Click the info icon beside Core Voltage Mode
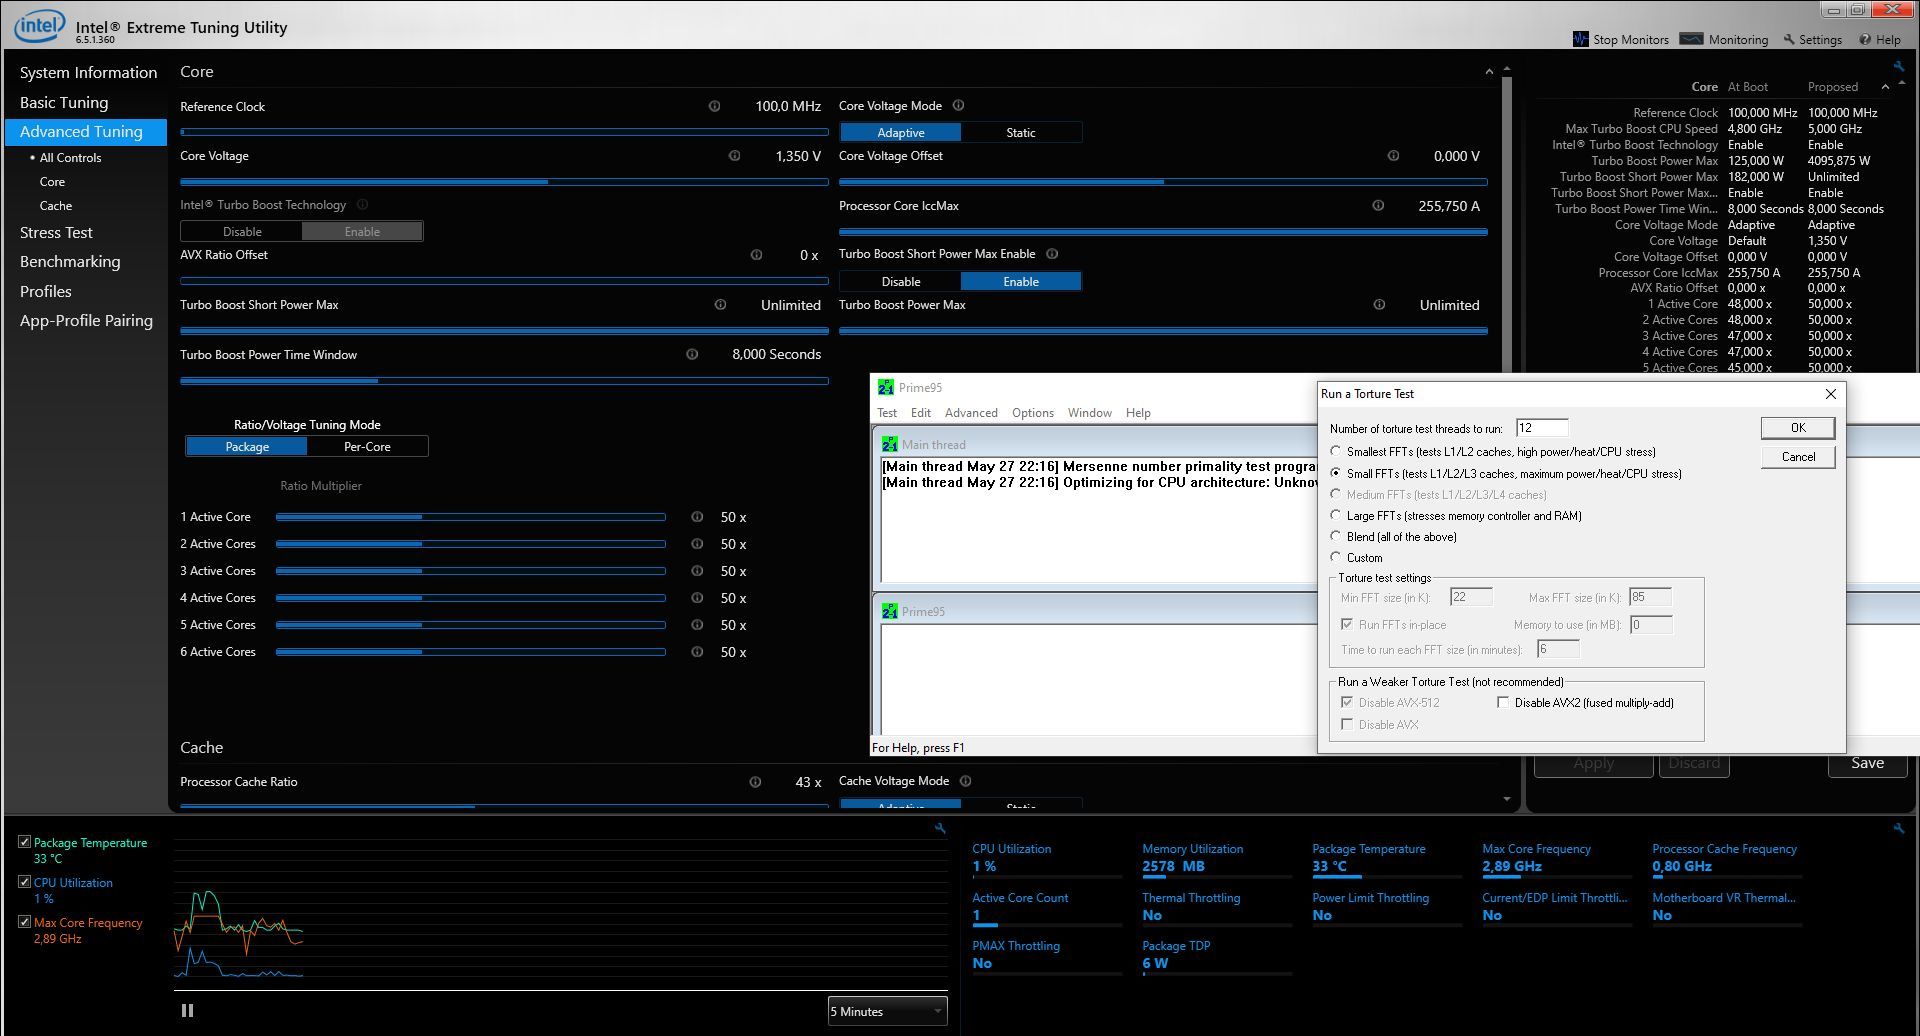 pyautogui.click(x=958, y=106)
